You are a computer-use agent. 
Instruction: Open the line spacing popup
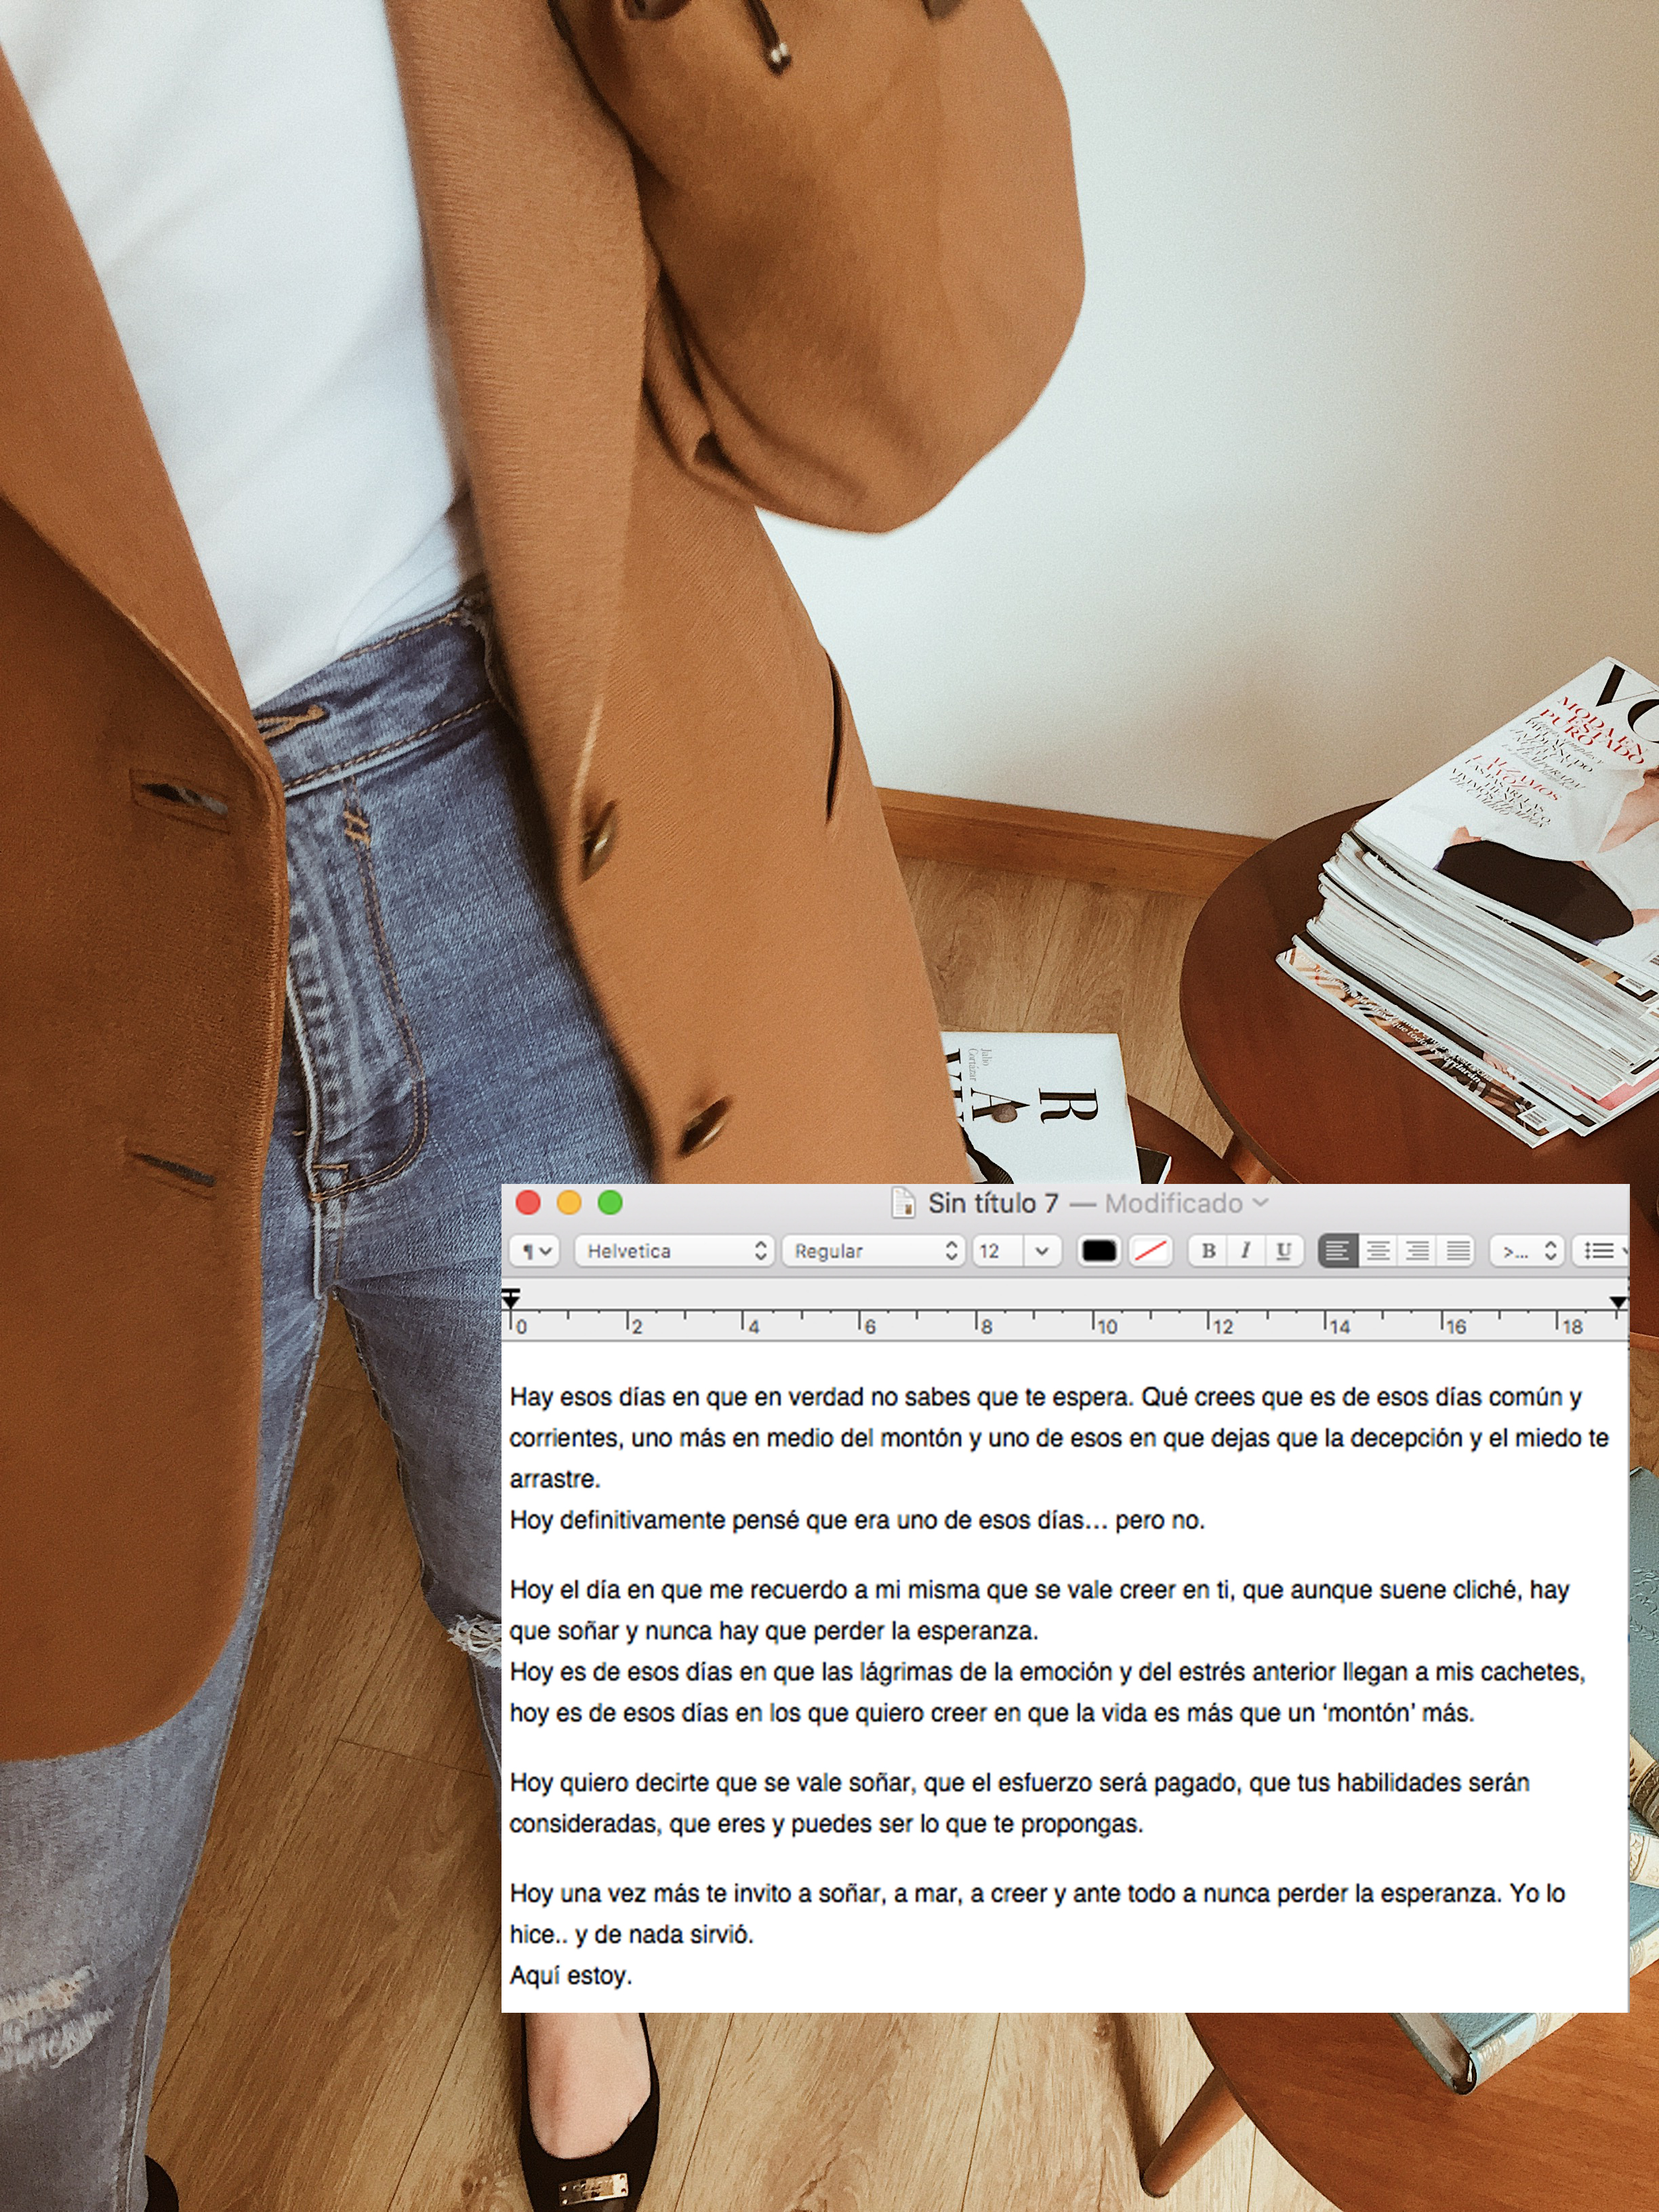(x=1527, y=1251)
